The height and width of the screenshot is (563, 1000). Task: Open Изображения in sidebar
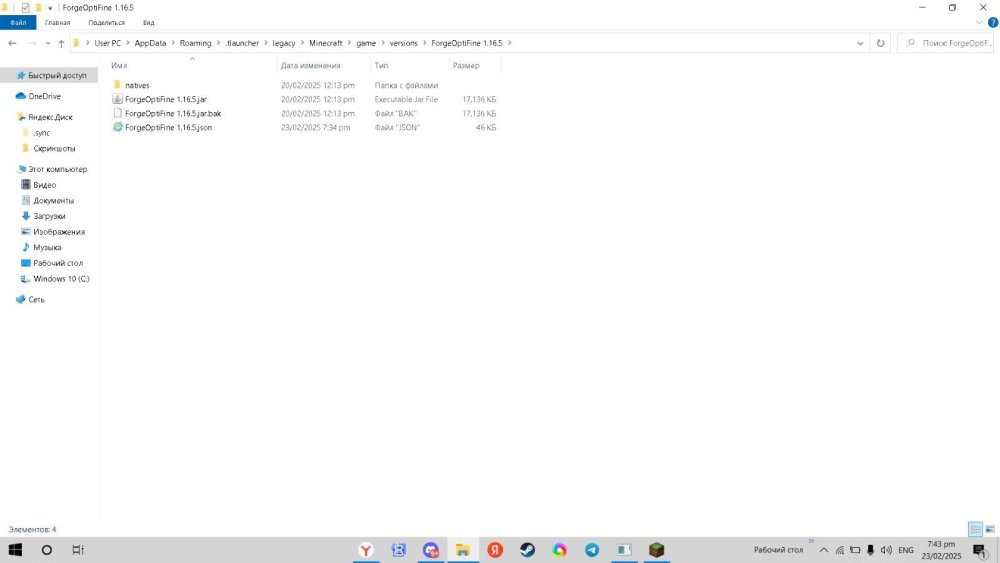pos(59,232)
